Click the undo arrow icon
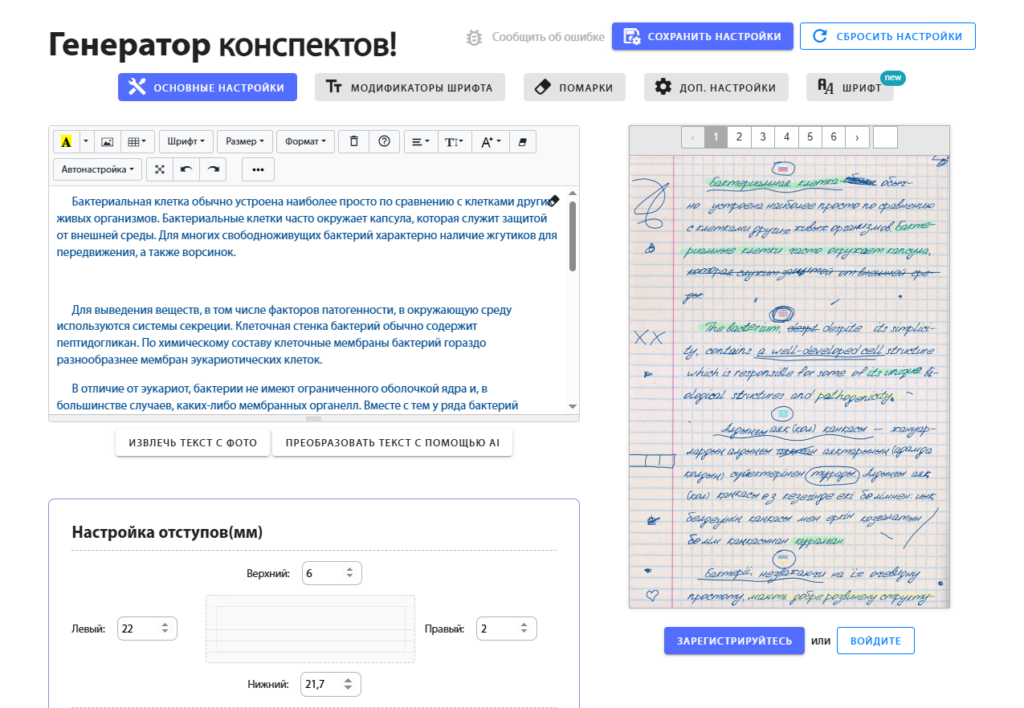 click(186, 170)
